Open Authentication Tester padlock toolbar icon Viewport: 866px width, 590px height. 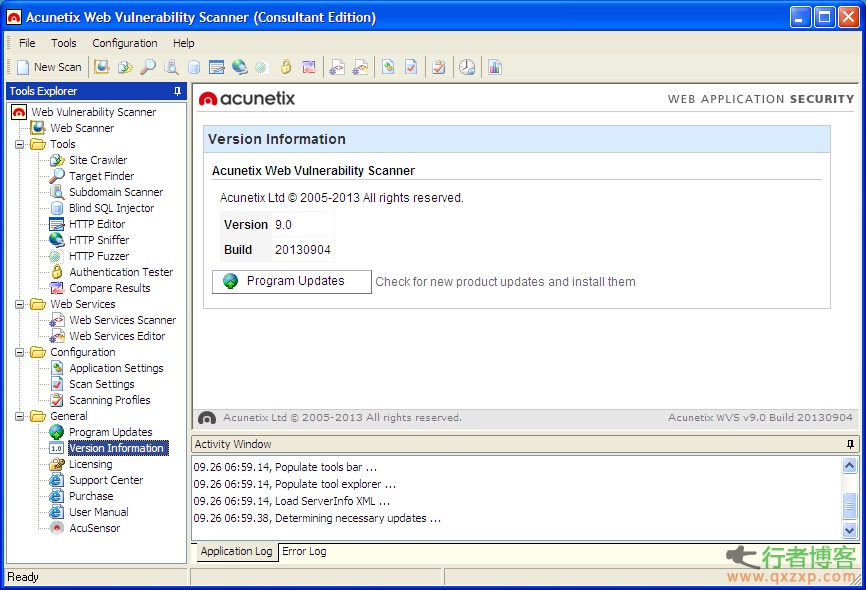(286, 67)
